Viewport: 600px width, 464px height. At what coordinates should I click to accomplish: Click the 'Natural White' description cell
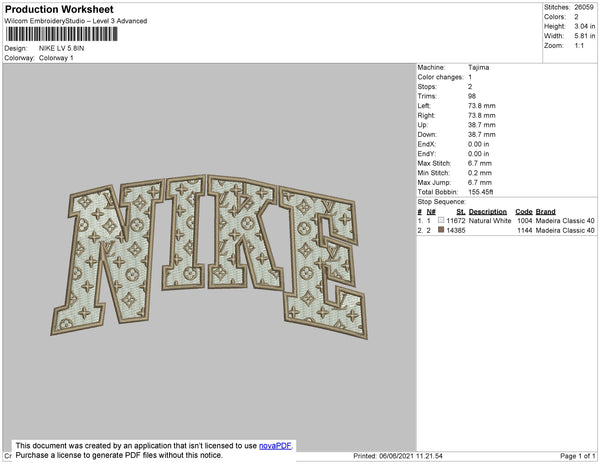[490, 221]
